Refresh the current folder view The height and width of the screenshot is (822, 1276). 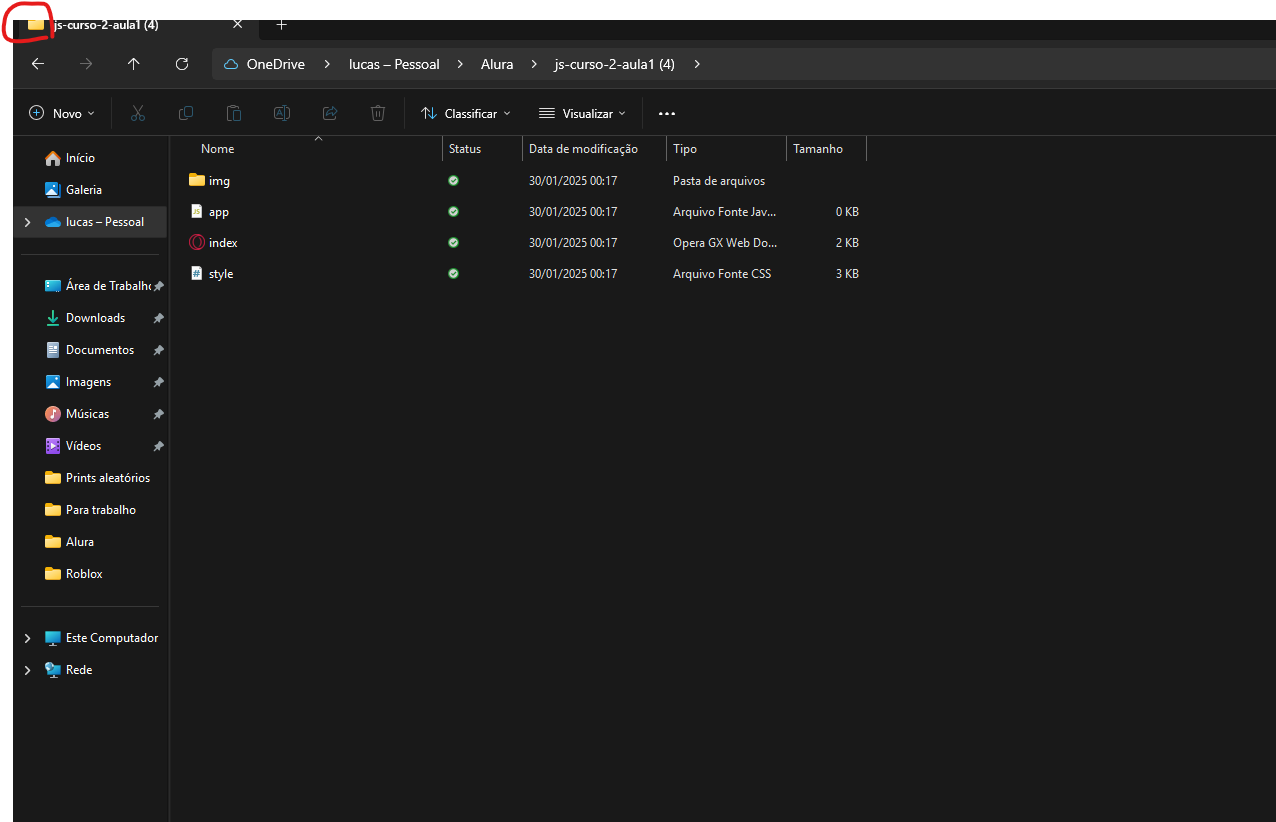pyautogui.click(x=182, y=64)
